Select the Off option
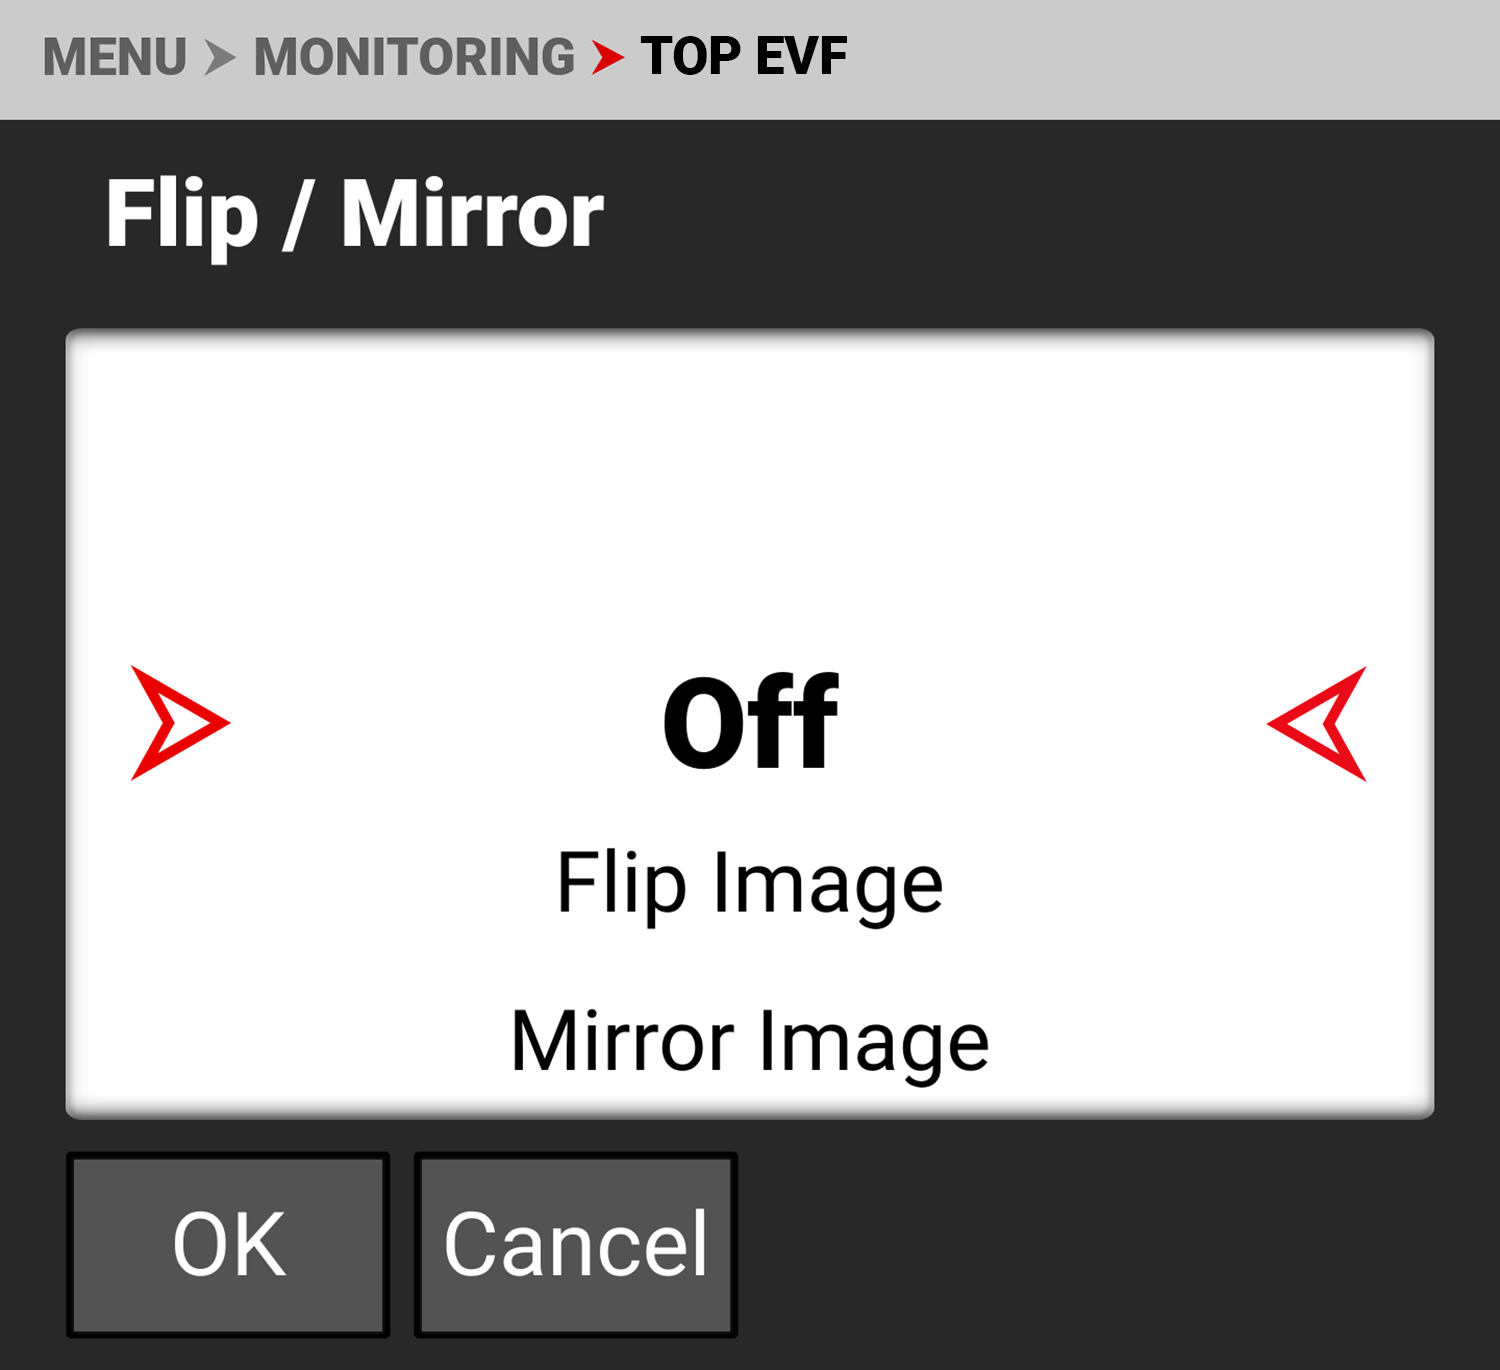1500x1370 pixels. coord(750,722)
